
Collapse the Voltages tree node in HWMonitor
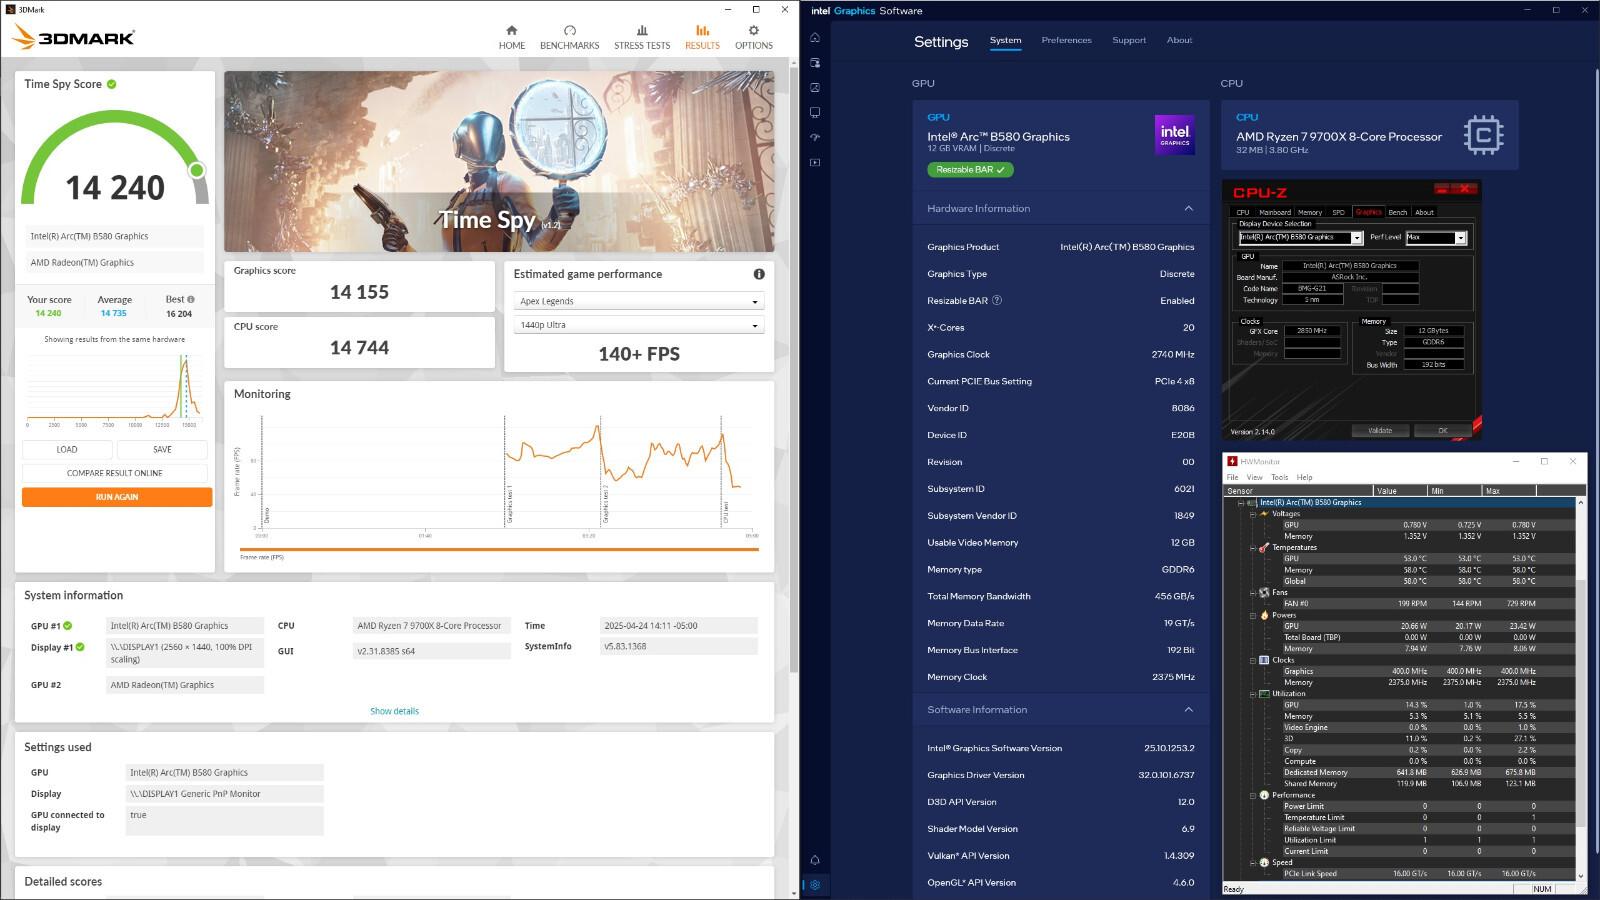point(1253,514)
